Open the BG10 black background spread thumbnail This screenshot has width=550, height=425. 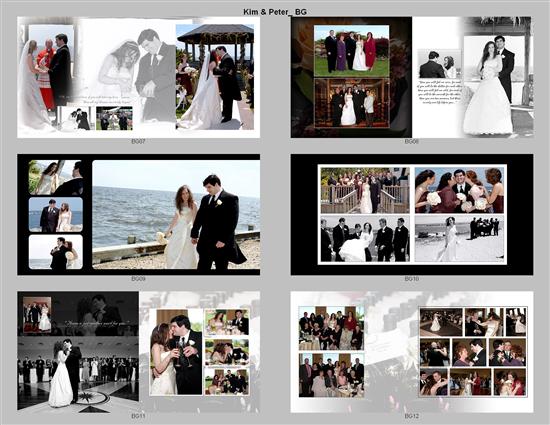coord(412,214)
